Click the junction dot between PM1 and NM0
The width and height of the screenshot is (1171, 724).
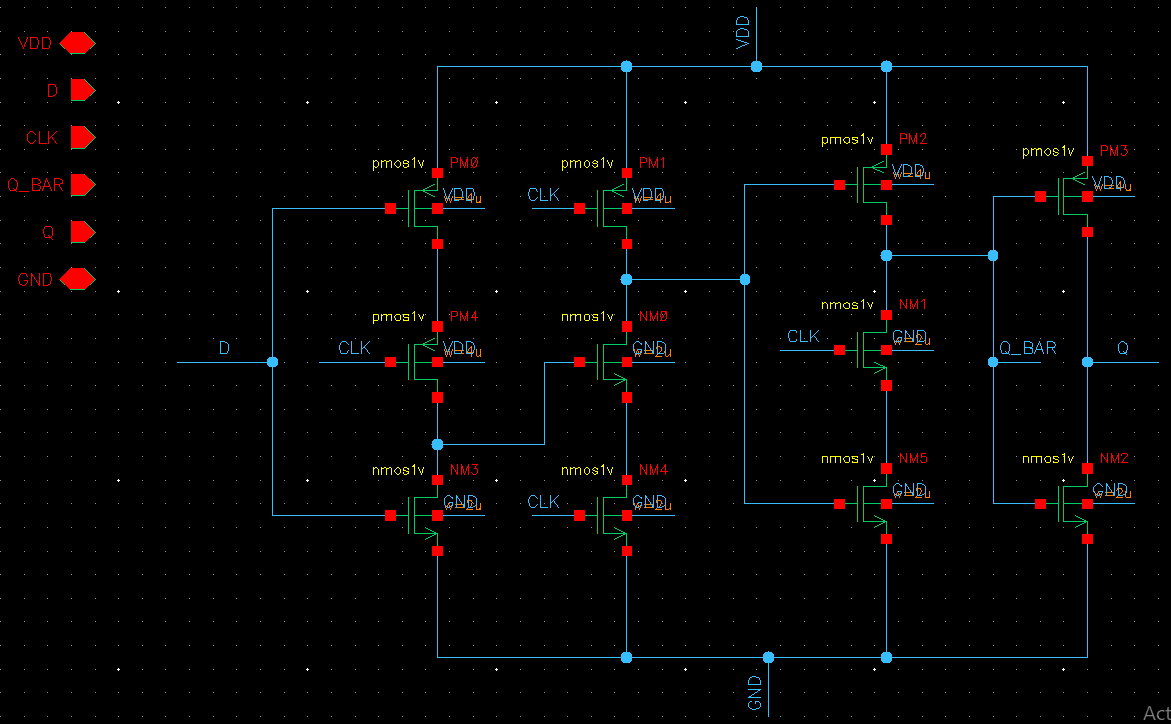627,279
